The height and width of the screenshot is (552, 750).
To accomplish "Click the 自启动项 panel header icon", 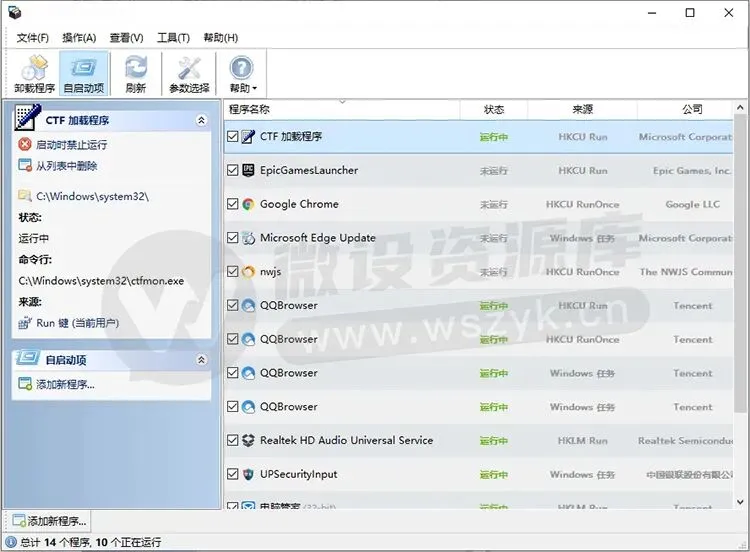I will [x=27, y=358].
